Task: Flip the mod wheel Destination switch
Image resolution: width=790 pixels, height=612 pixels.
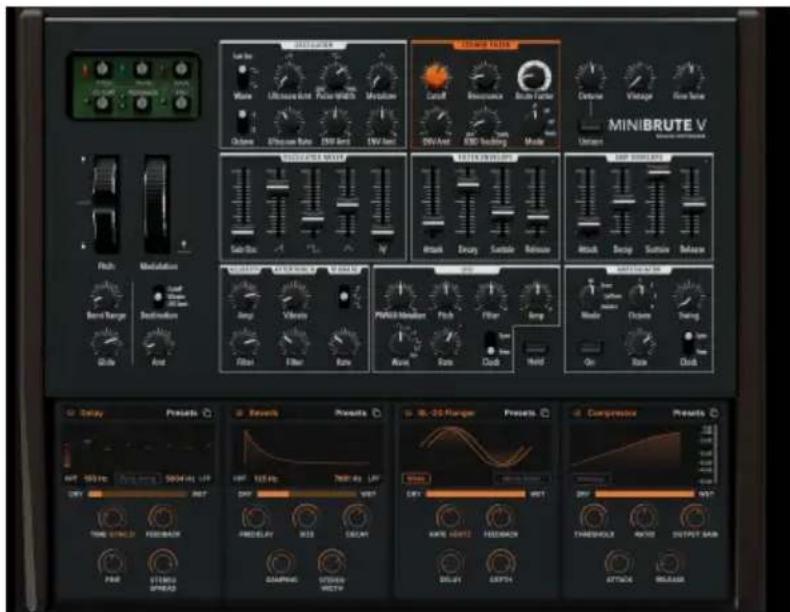Action: click(x=158, y=297)
